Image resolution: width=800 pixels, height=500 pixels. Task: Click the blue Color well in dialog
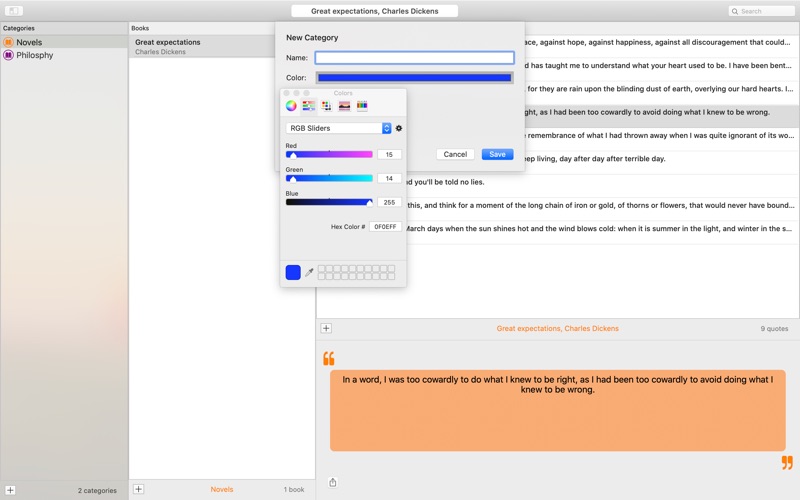click(x=414, y=77)
